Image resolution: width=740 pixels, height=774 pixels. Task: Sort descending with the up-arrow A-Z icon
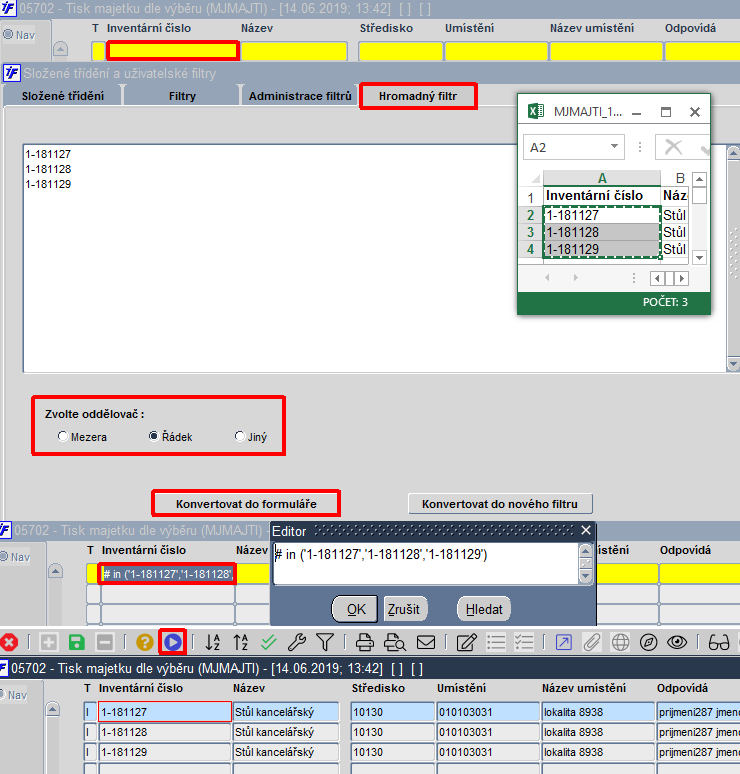[x=241, y=642]
